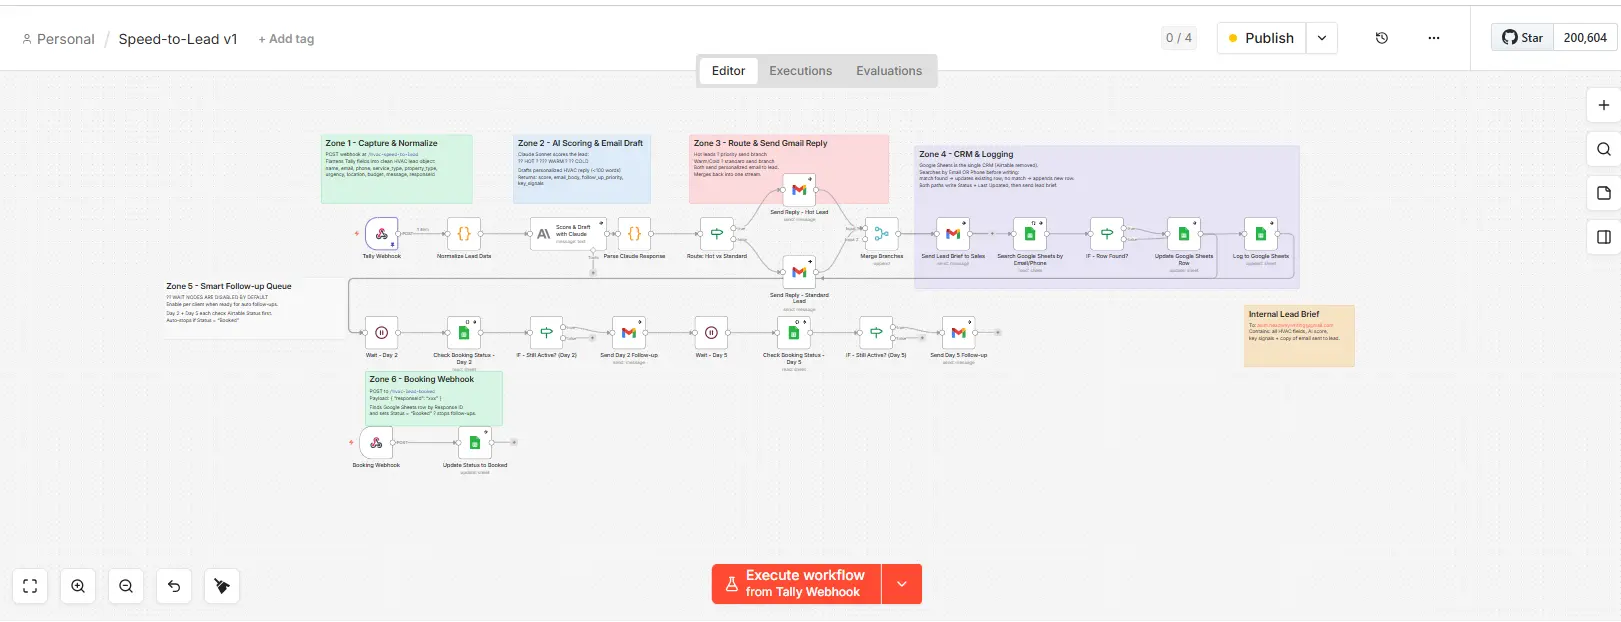The image size is (1621, 622).
Task: Zoom out of the canvas
Action: [x=126, y=586]
